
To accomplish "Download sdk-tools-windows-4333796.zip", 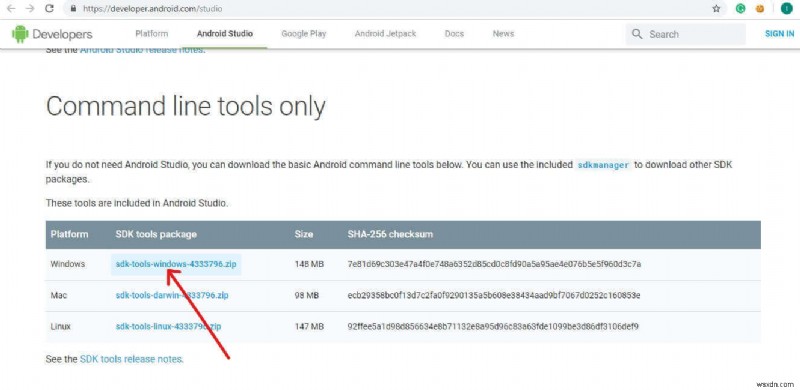I will click(176, 264).
